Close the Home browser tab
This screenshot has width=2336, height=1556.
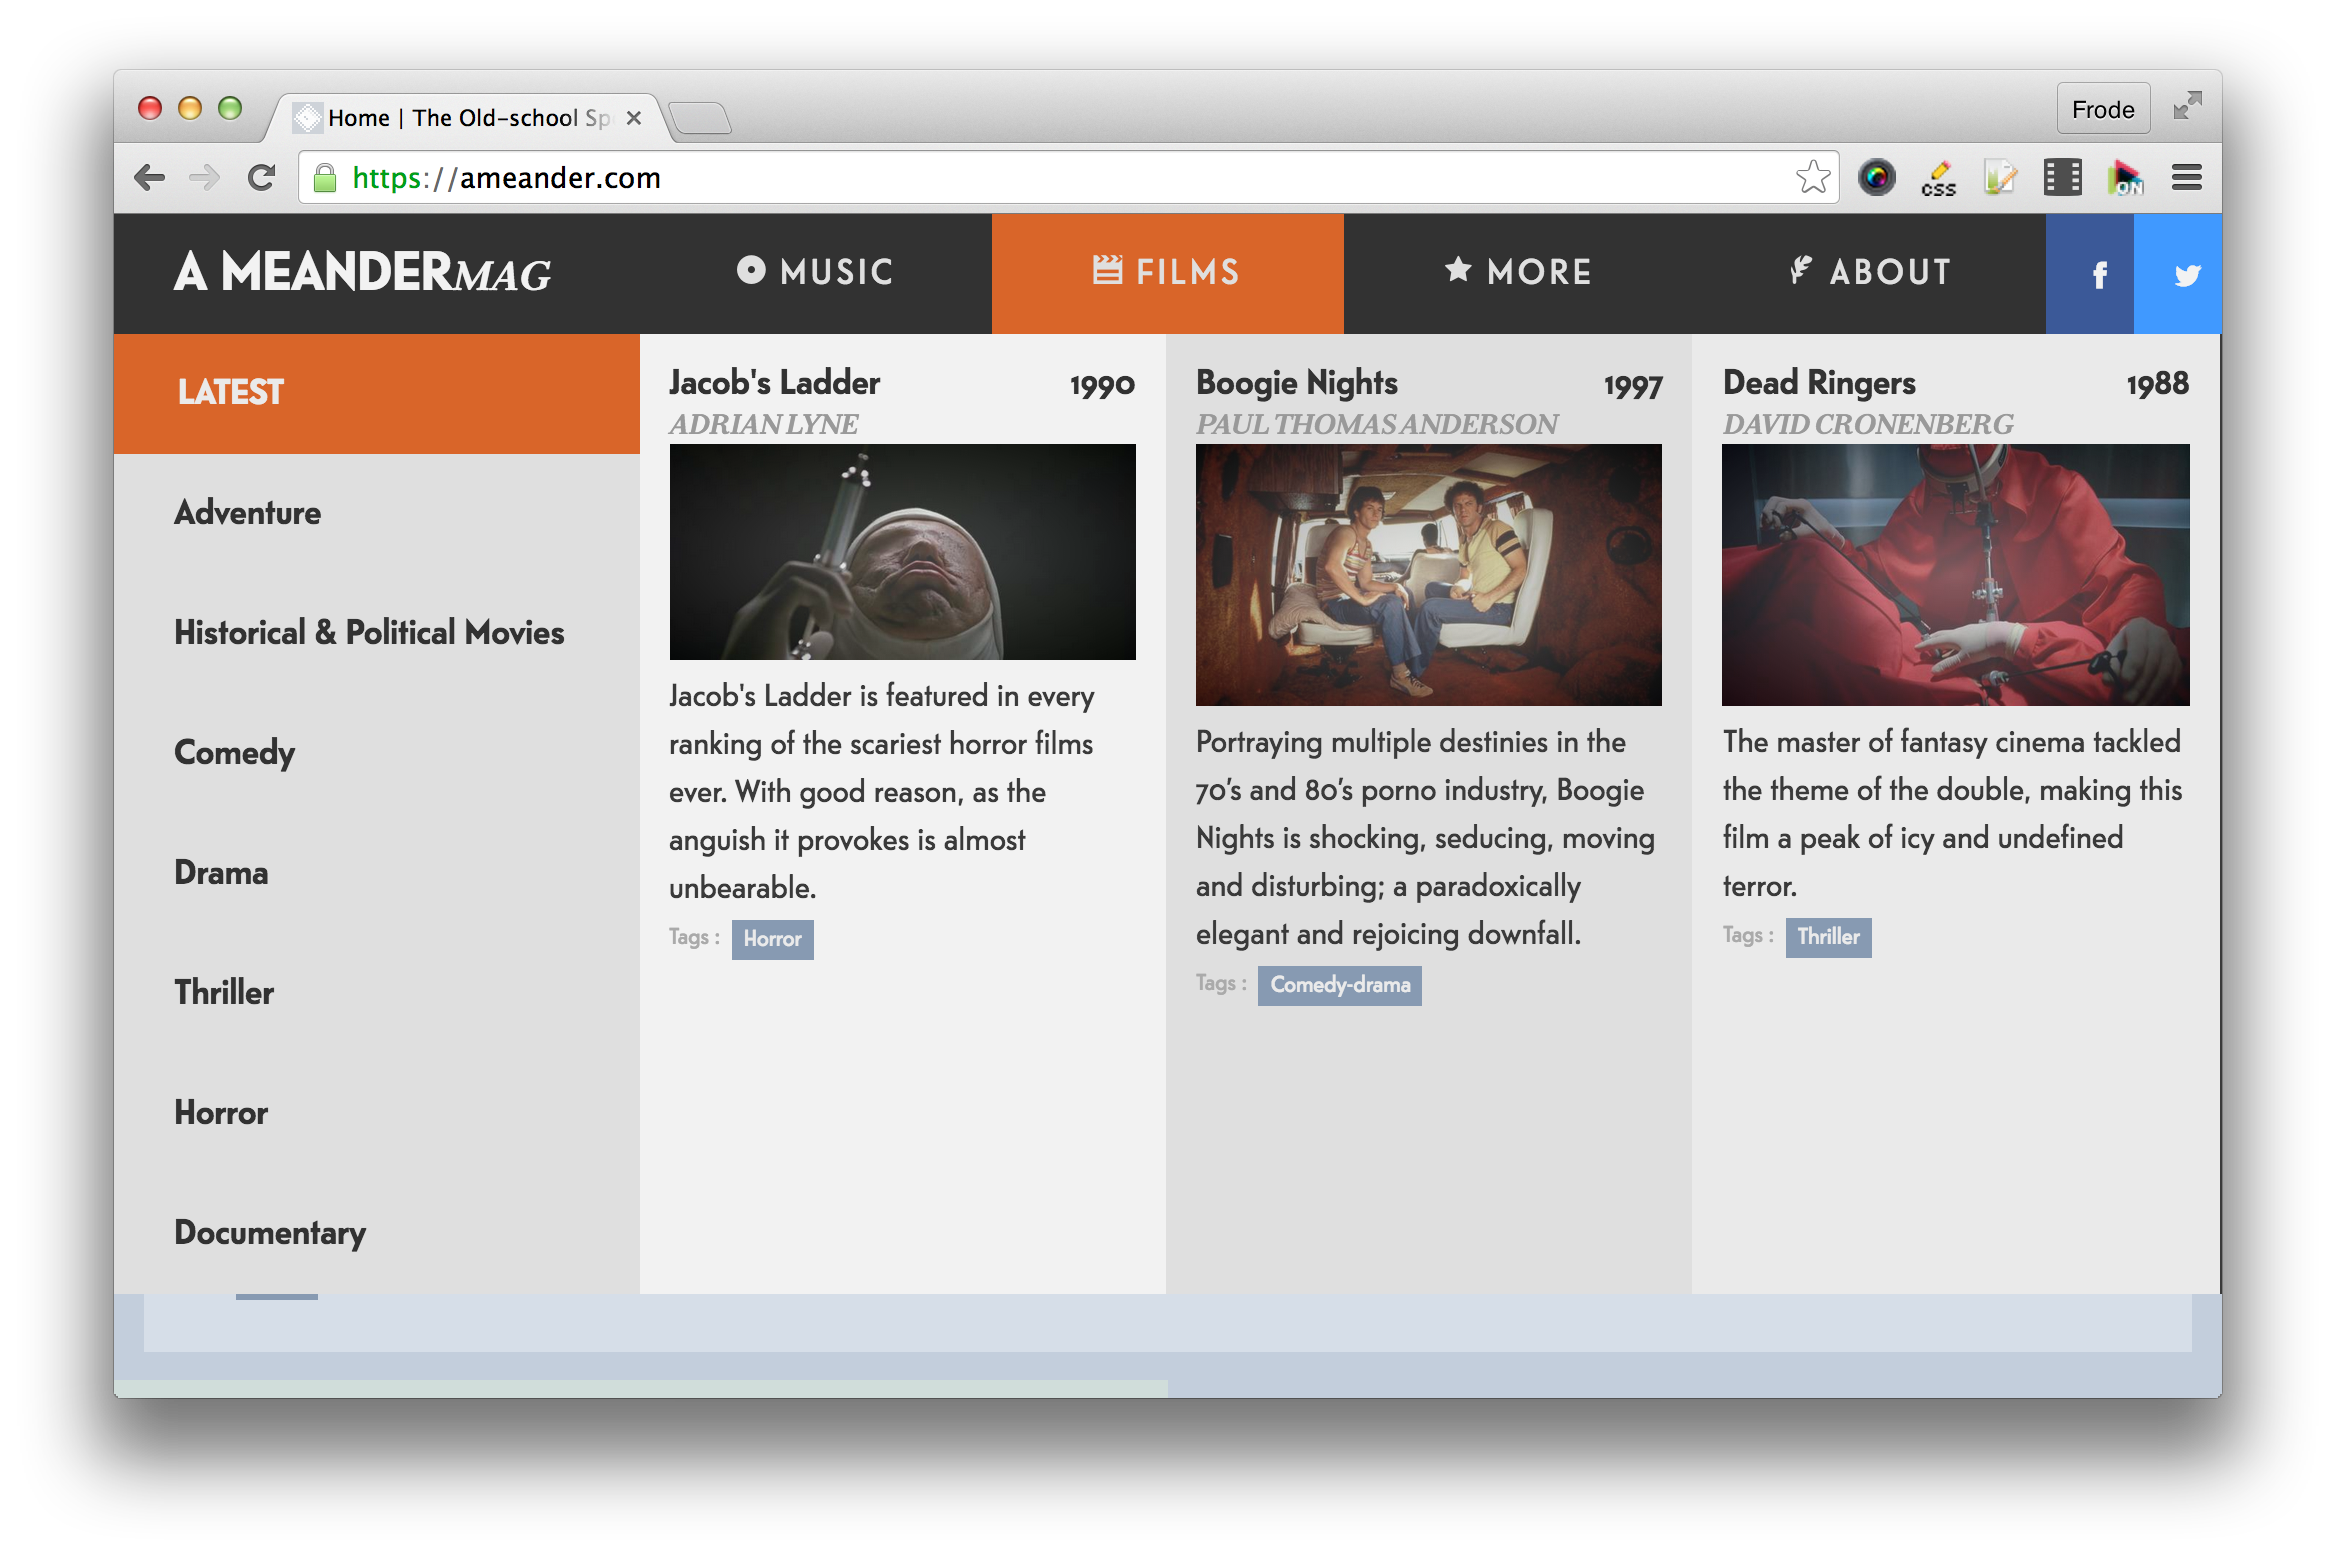pyautogui.click(x=633, y=118)
